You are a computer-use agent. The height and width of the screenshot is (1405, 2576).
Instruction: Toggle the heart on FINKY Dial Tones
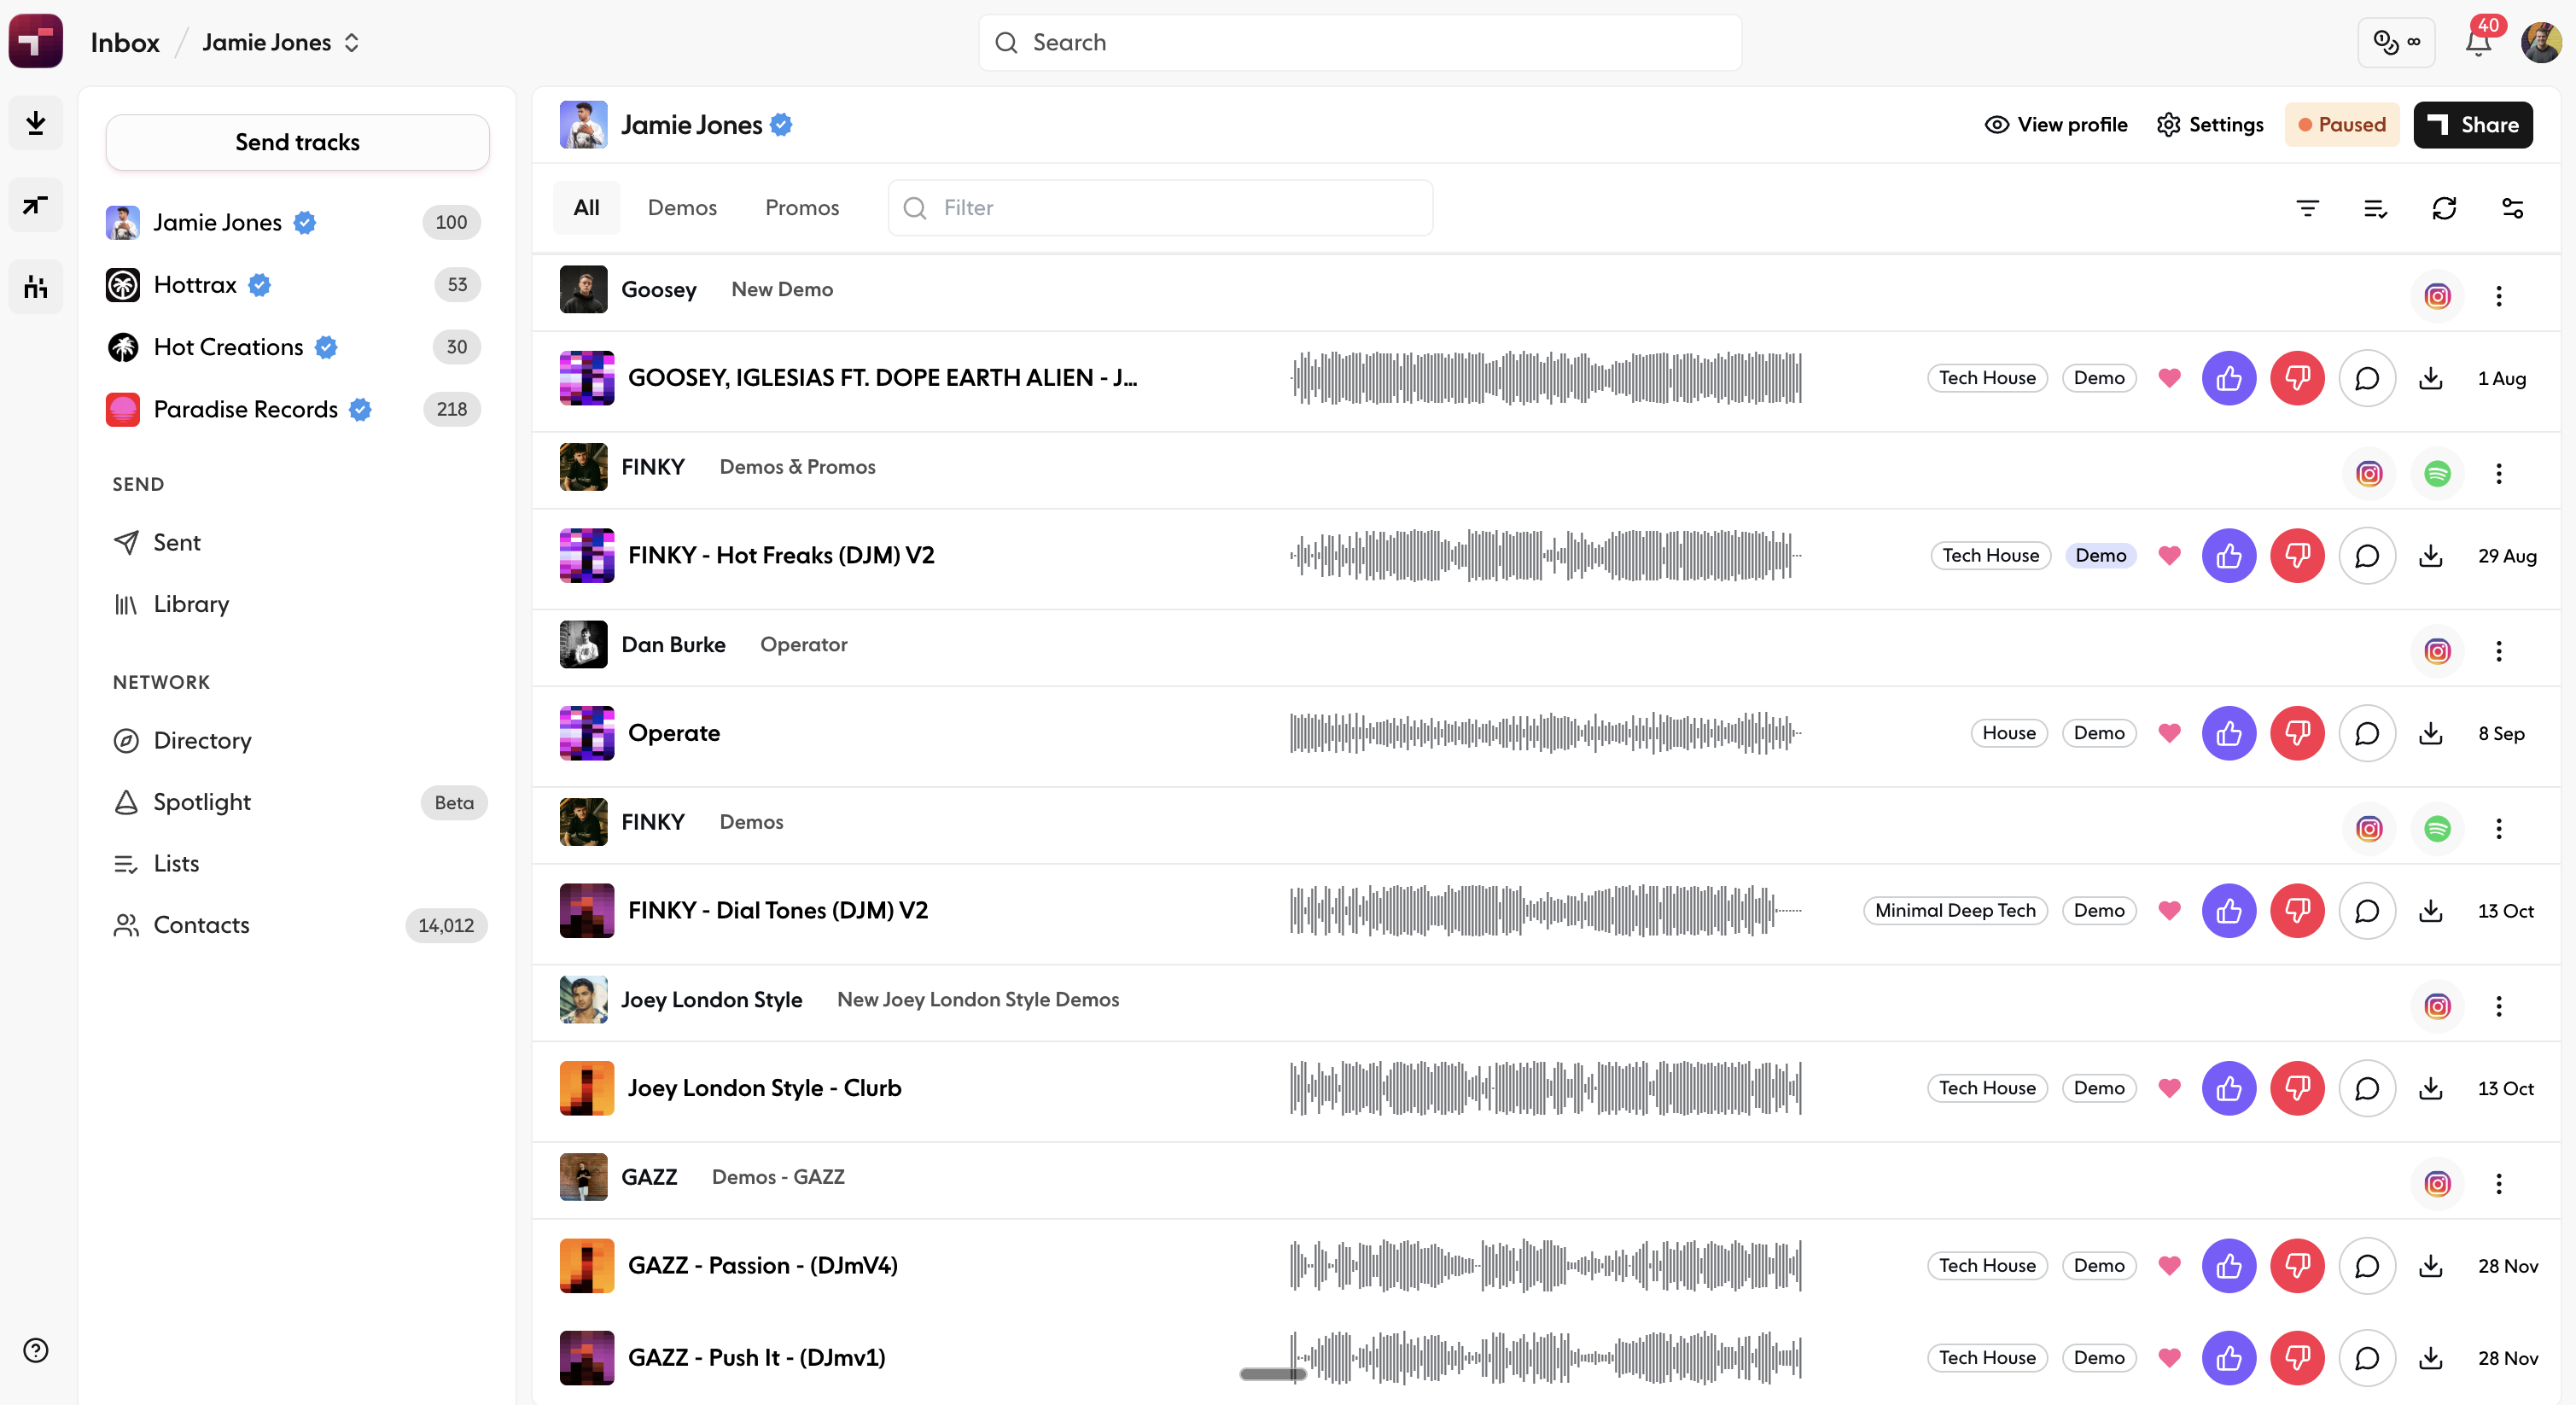(x=2169, y=911)
